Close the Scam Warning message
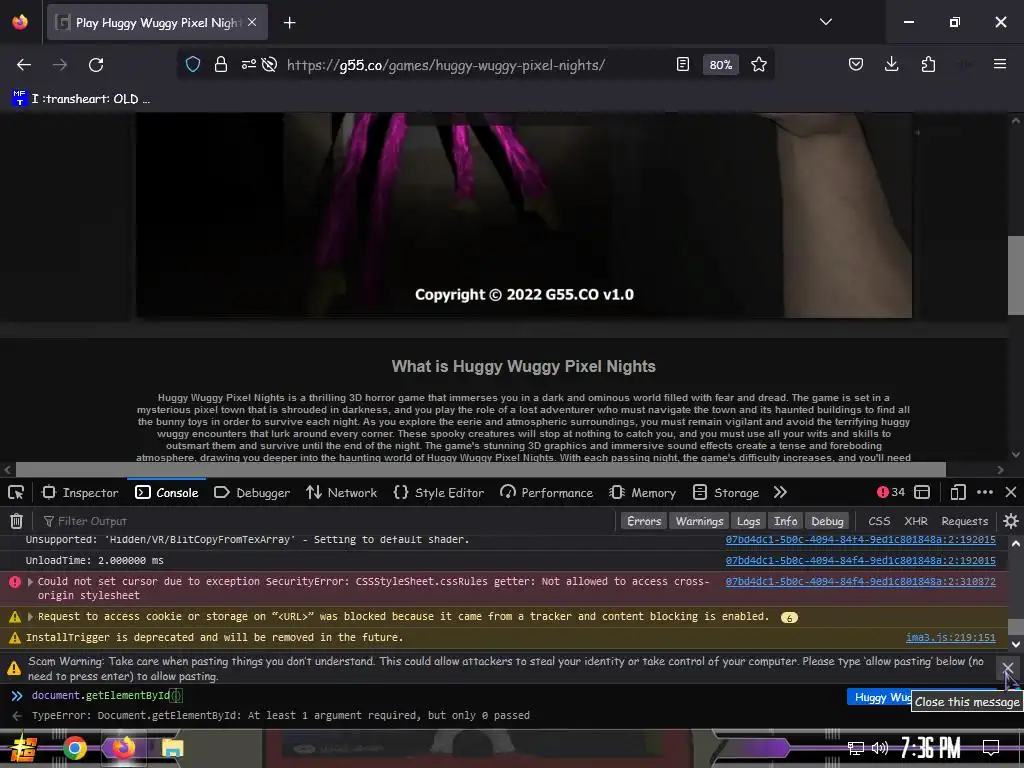Viewport: 1024px width, 768px height. [1007, 667]
